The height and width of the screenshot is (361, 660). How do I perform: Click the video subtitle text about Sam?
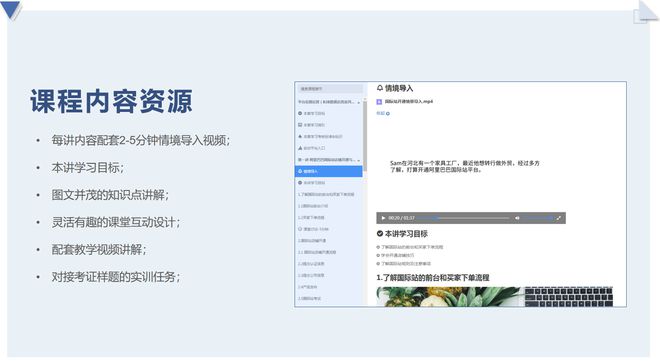pyautogui.click(x=464, y=166)
